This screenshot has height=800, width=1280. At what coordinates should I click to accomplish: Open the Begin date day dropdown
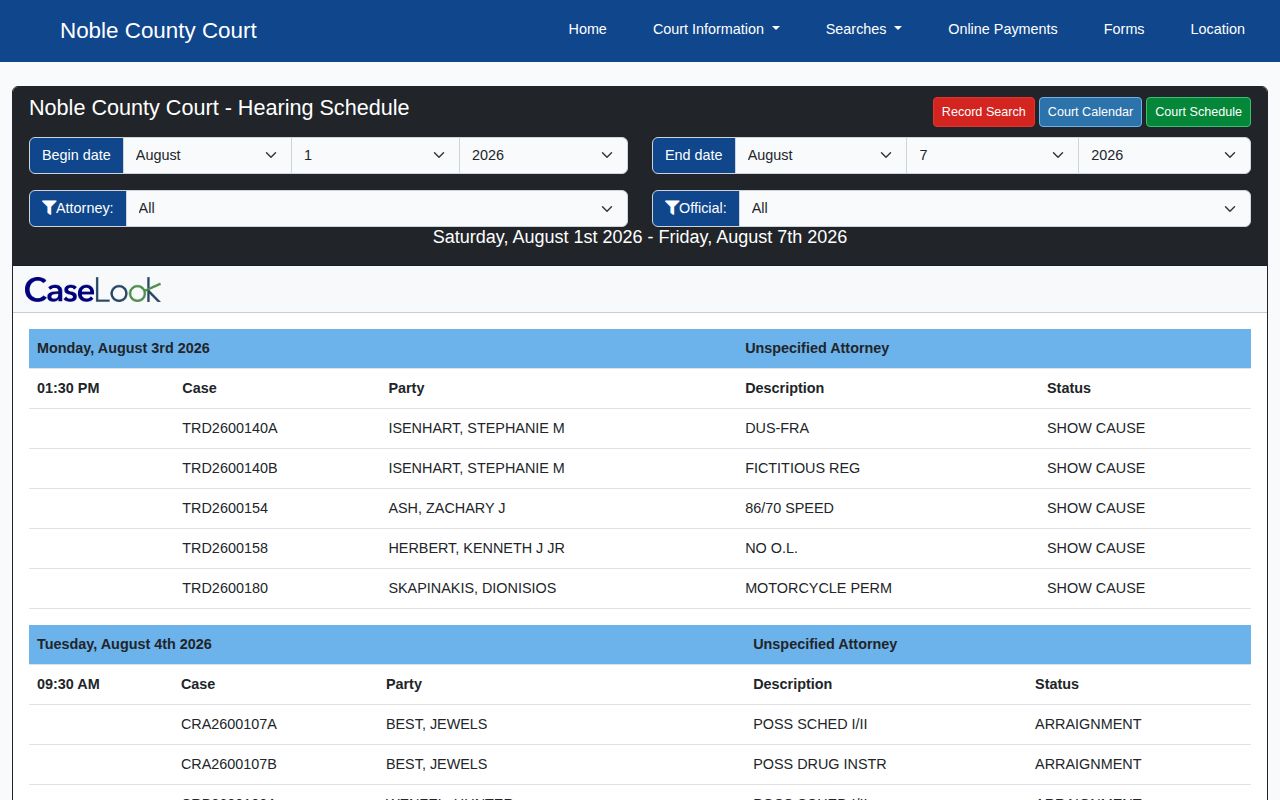(375, 155)
